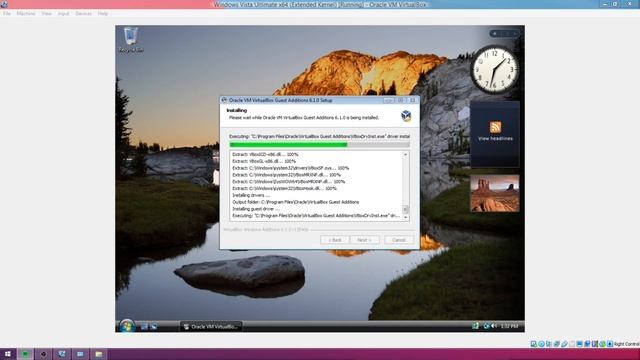Click the recording status icon
Screen dimensions: 640x360
(587, 344)
